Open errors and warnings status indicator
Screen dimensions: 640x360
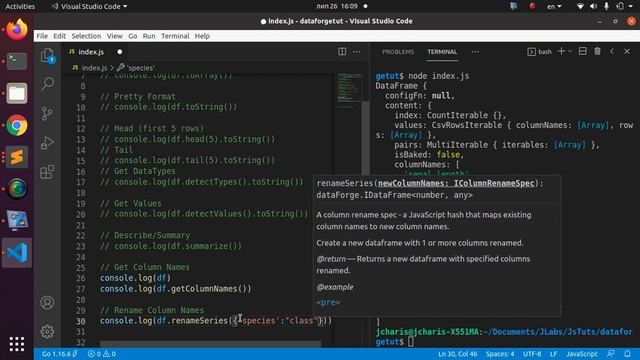[102, 354]
